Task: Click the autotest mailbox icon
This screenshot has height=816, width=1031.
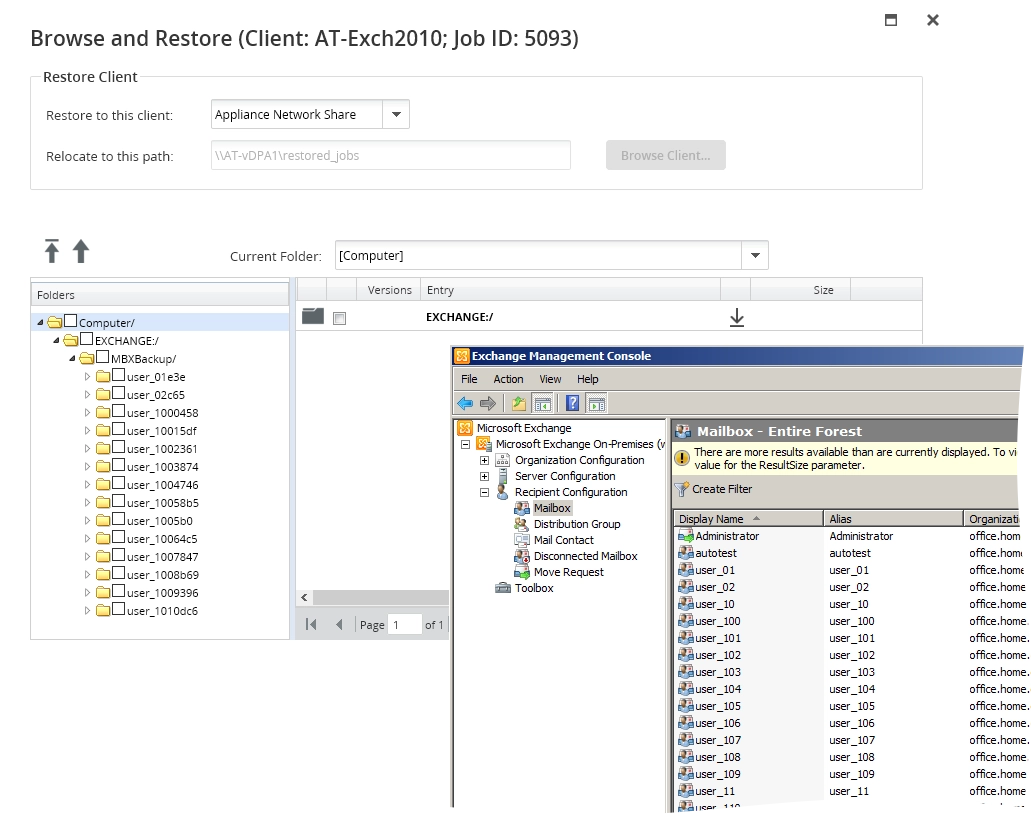Action: click(686, 553)
